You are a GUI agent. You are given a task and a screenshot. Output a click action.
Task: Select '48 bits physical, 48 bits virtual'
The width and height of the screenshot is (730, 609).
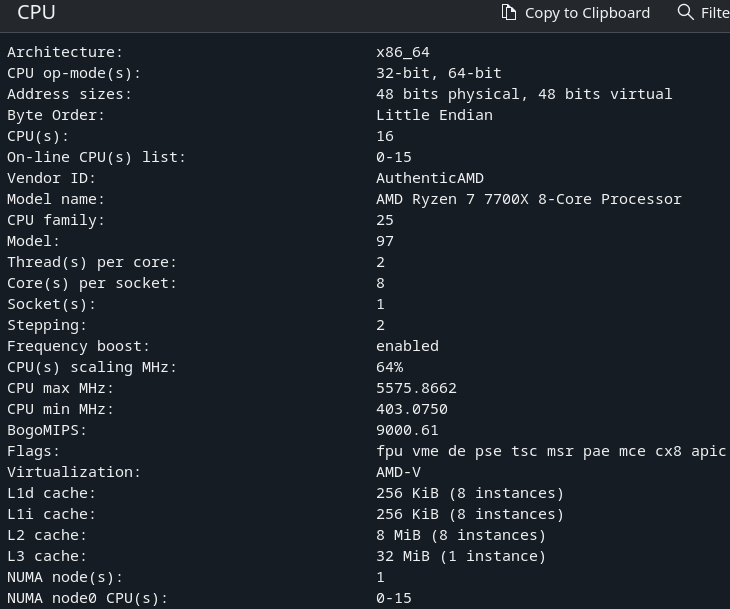pos(524,94)
